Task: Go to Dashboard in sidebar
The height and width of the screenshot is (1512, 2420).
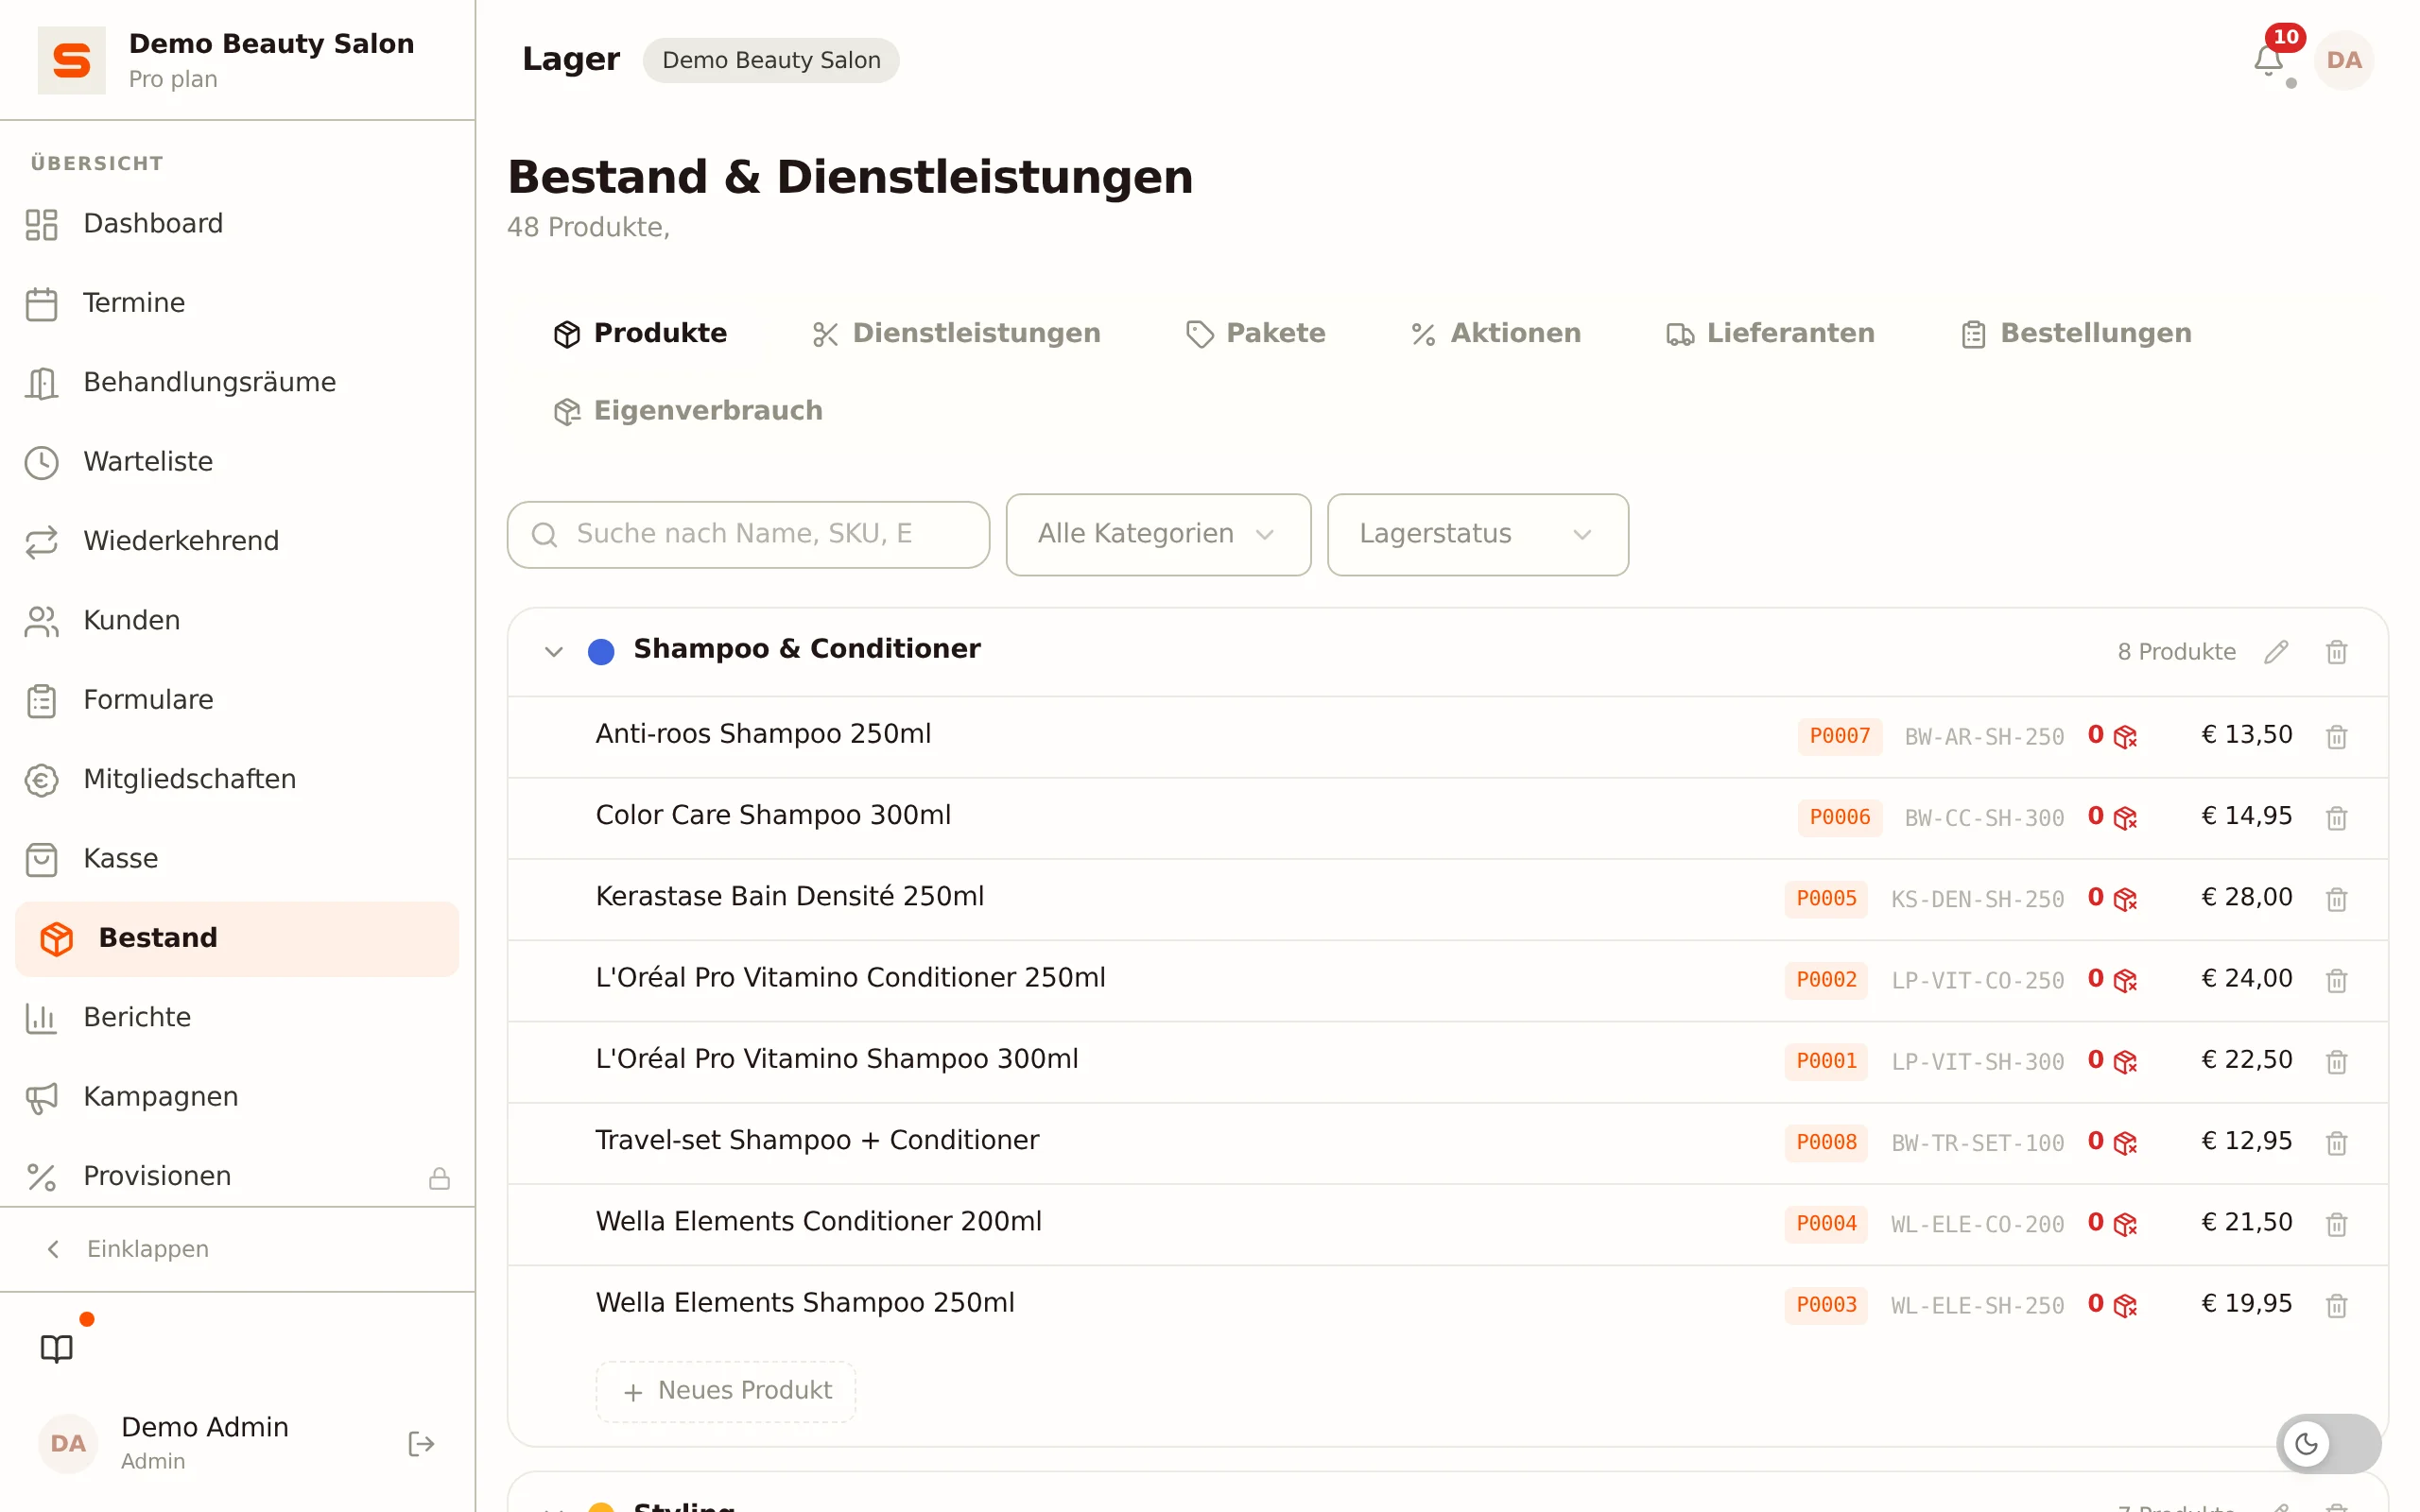Action: 237,224
